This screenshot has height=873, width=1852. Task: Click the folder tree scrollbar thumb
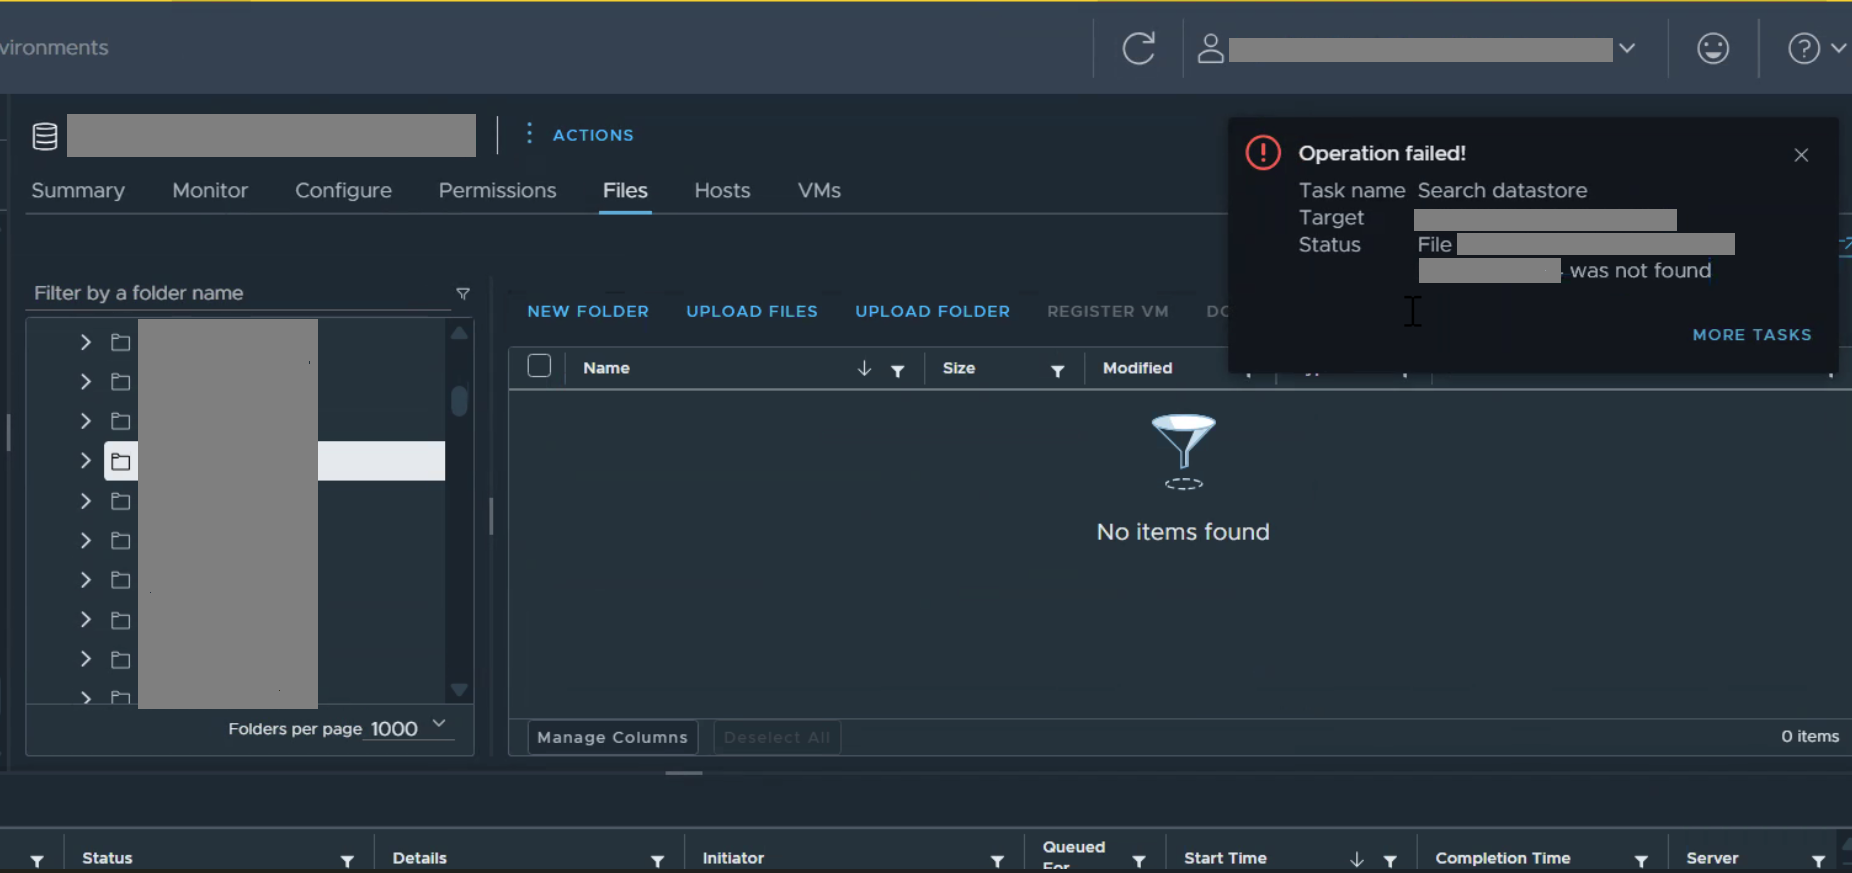(459, 401)
